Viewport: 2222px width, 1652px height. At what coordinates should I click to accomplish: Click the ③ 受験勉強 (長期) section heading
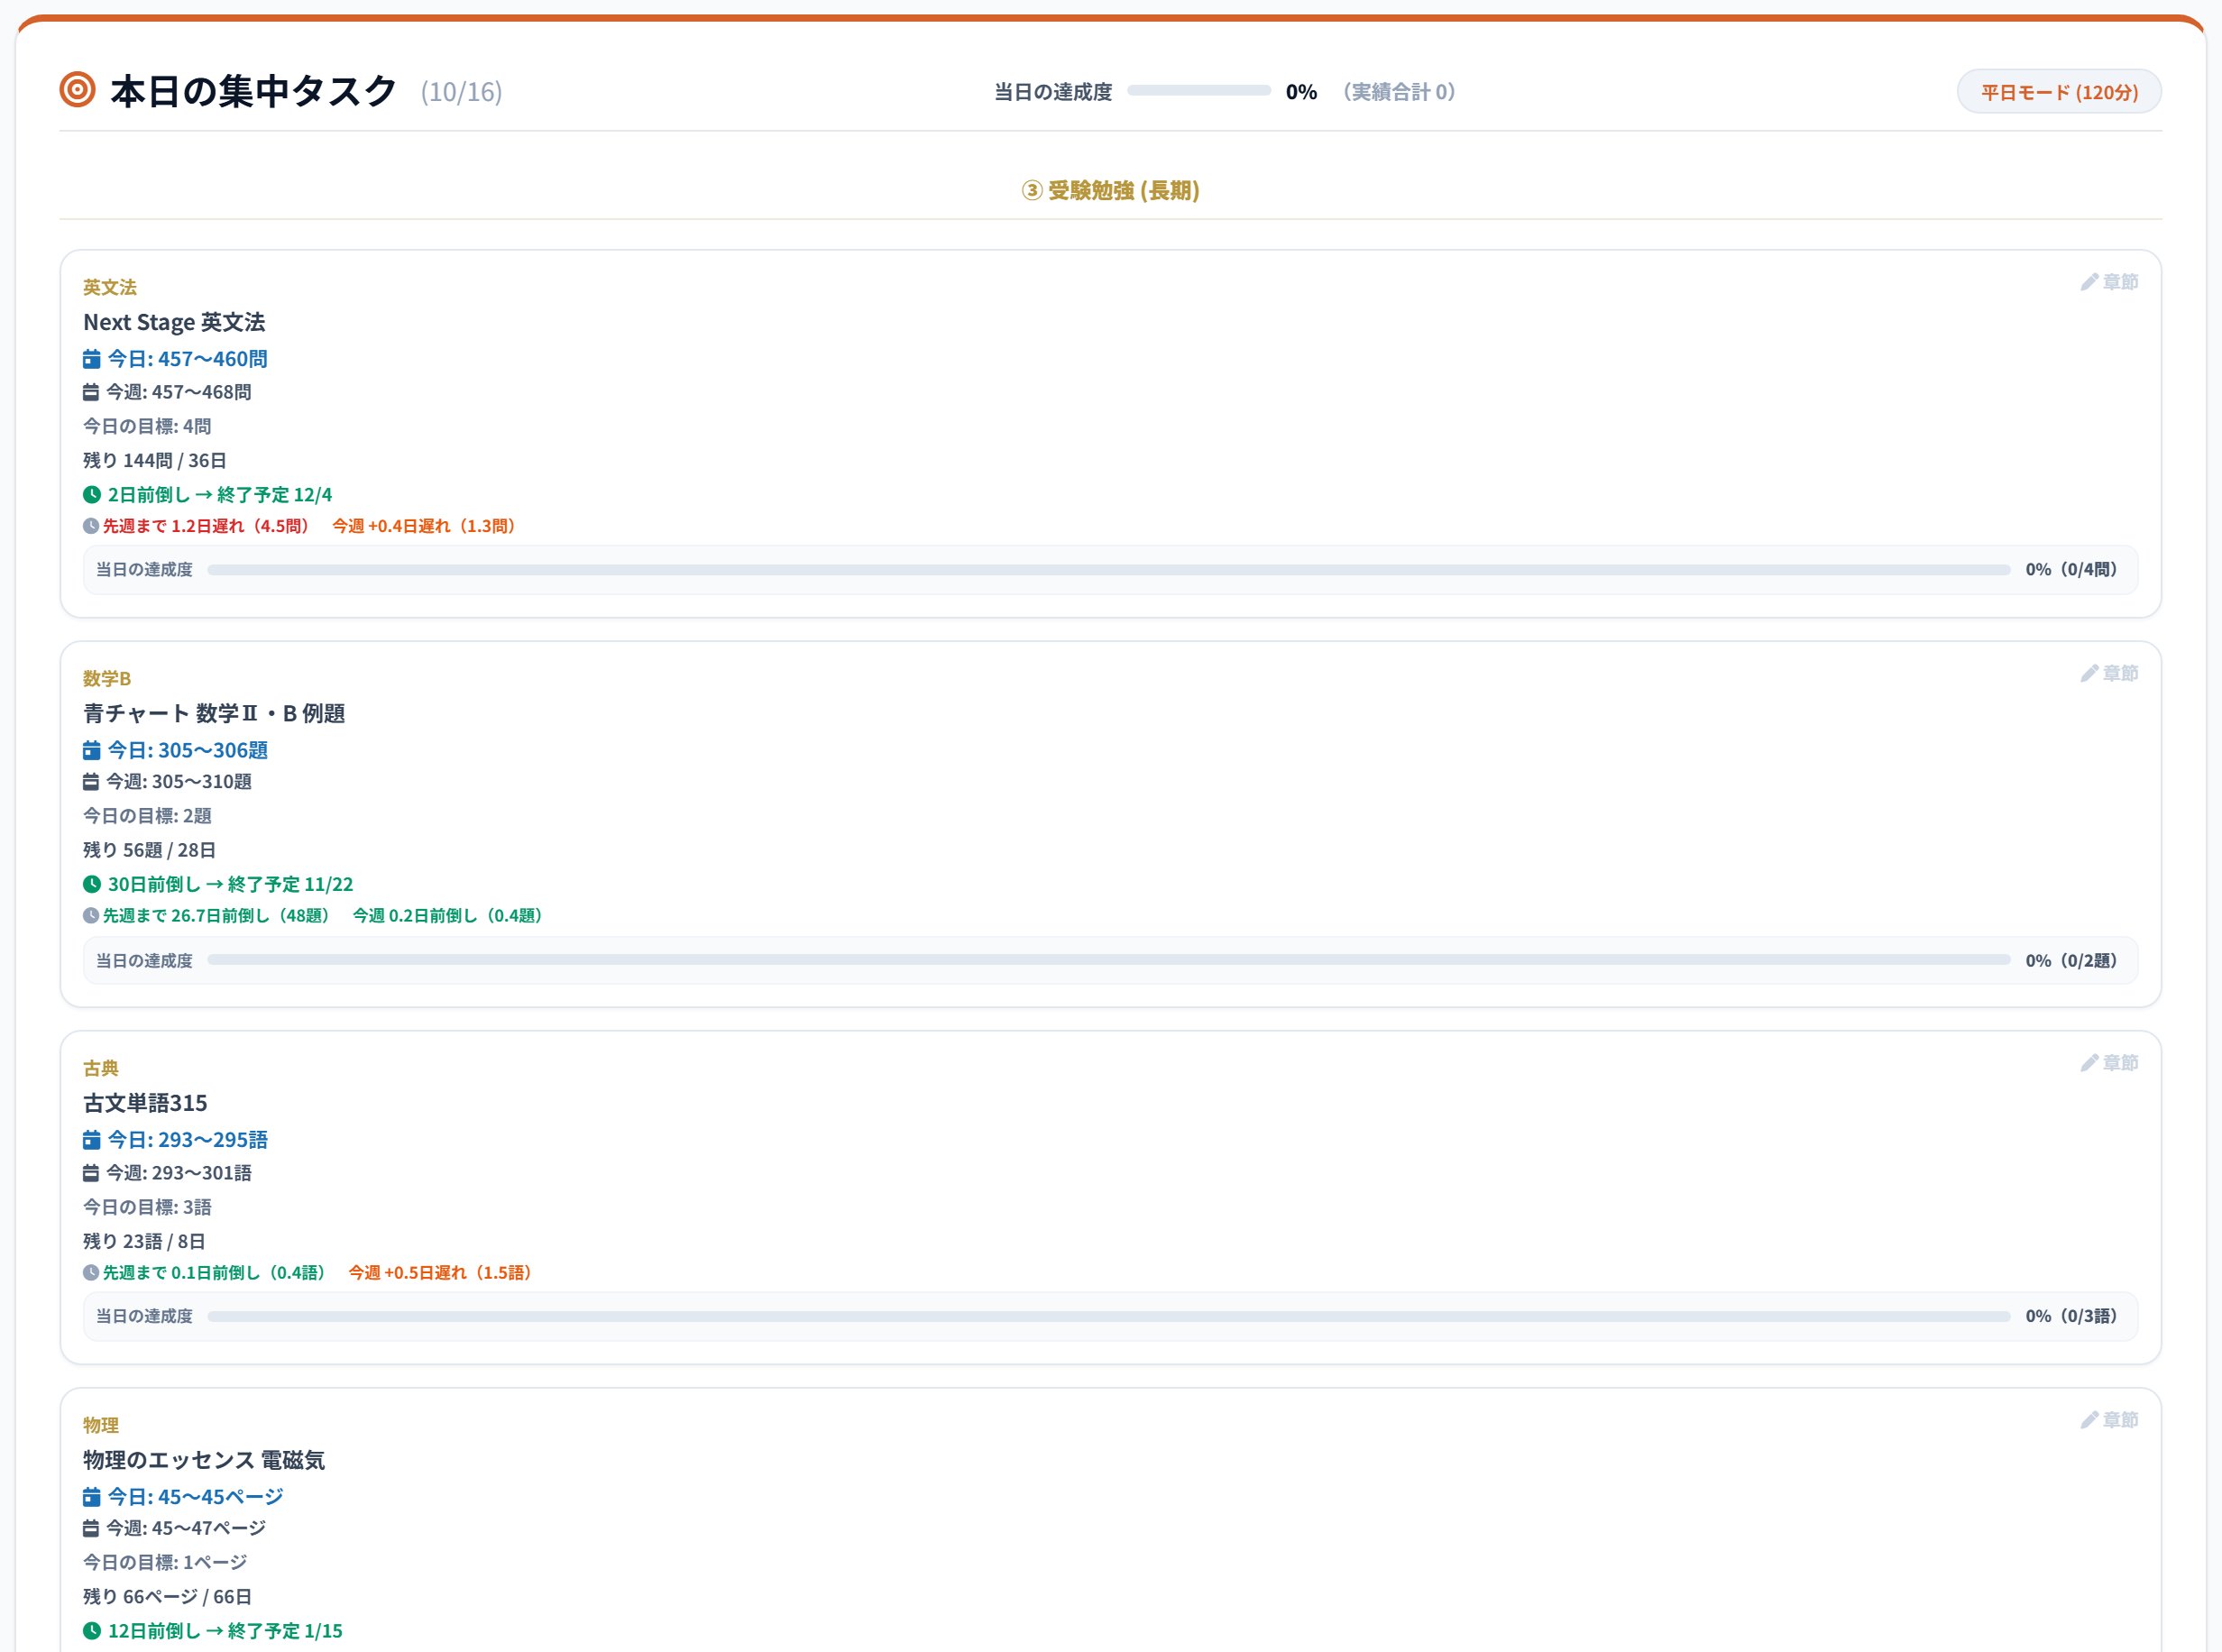pyautogui.click(x=1110, y=190)
